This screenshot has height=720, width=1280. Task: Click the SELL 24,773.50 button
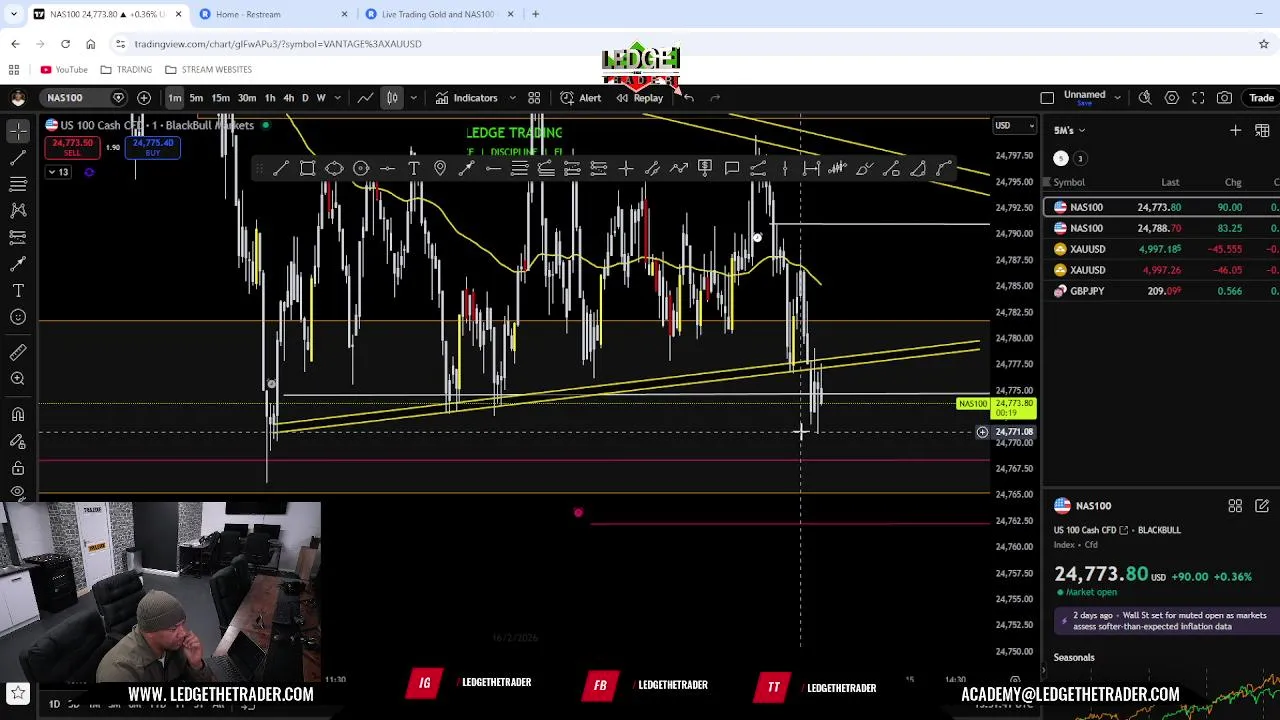(x=72, y=147)
